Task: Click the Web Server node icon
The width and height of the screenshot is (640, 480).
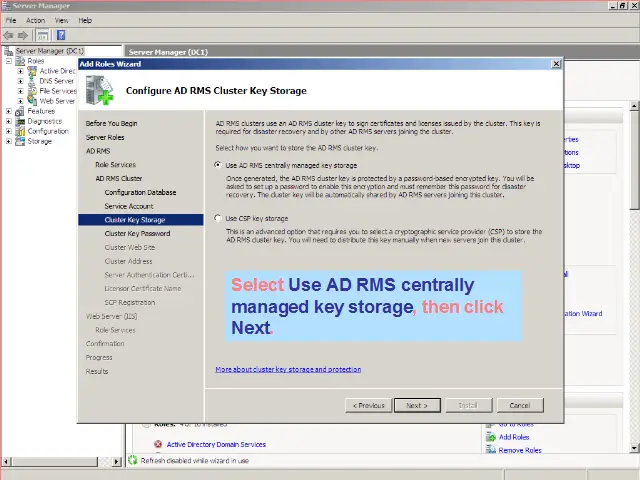Action: [x=32, y=100]
